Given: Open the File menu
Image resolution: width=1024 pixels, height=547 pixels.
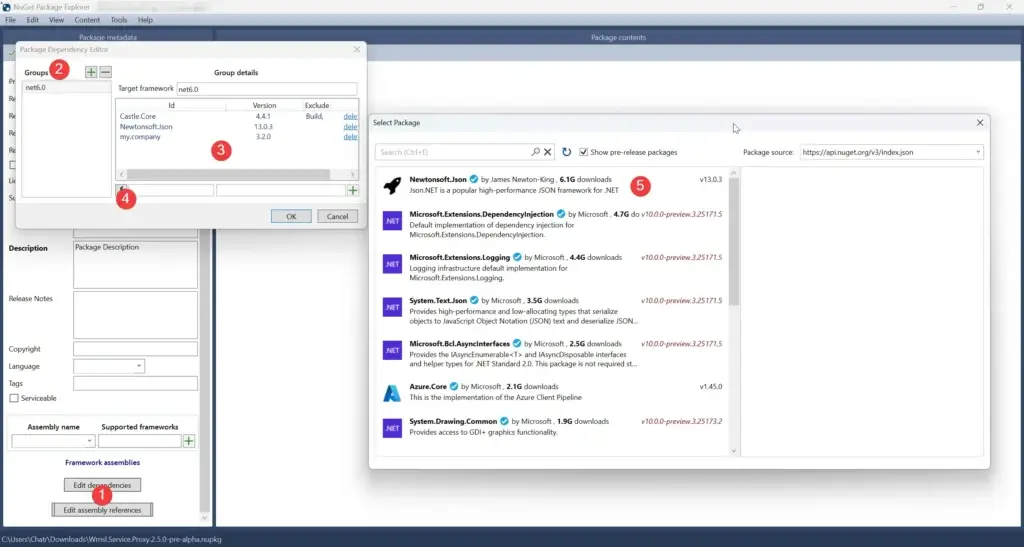Looking at the screenshot, I should (10, 20).
